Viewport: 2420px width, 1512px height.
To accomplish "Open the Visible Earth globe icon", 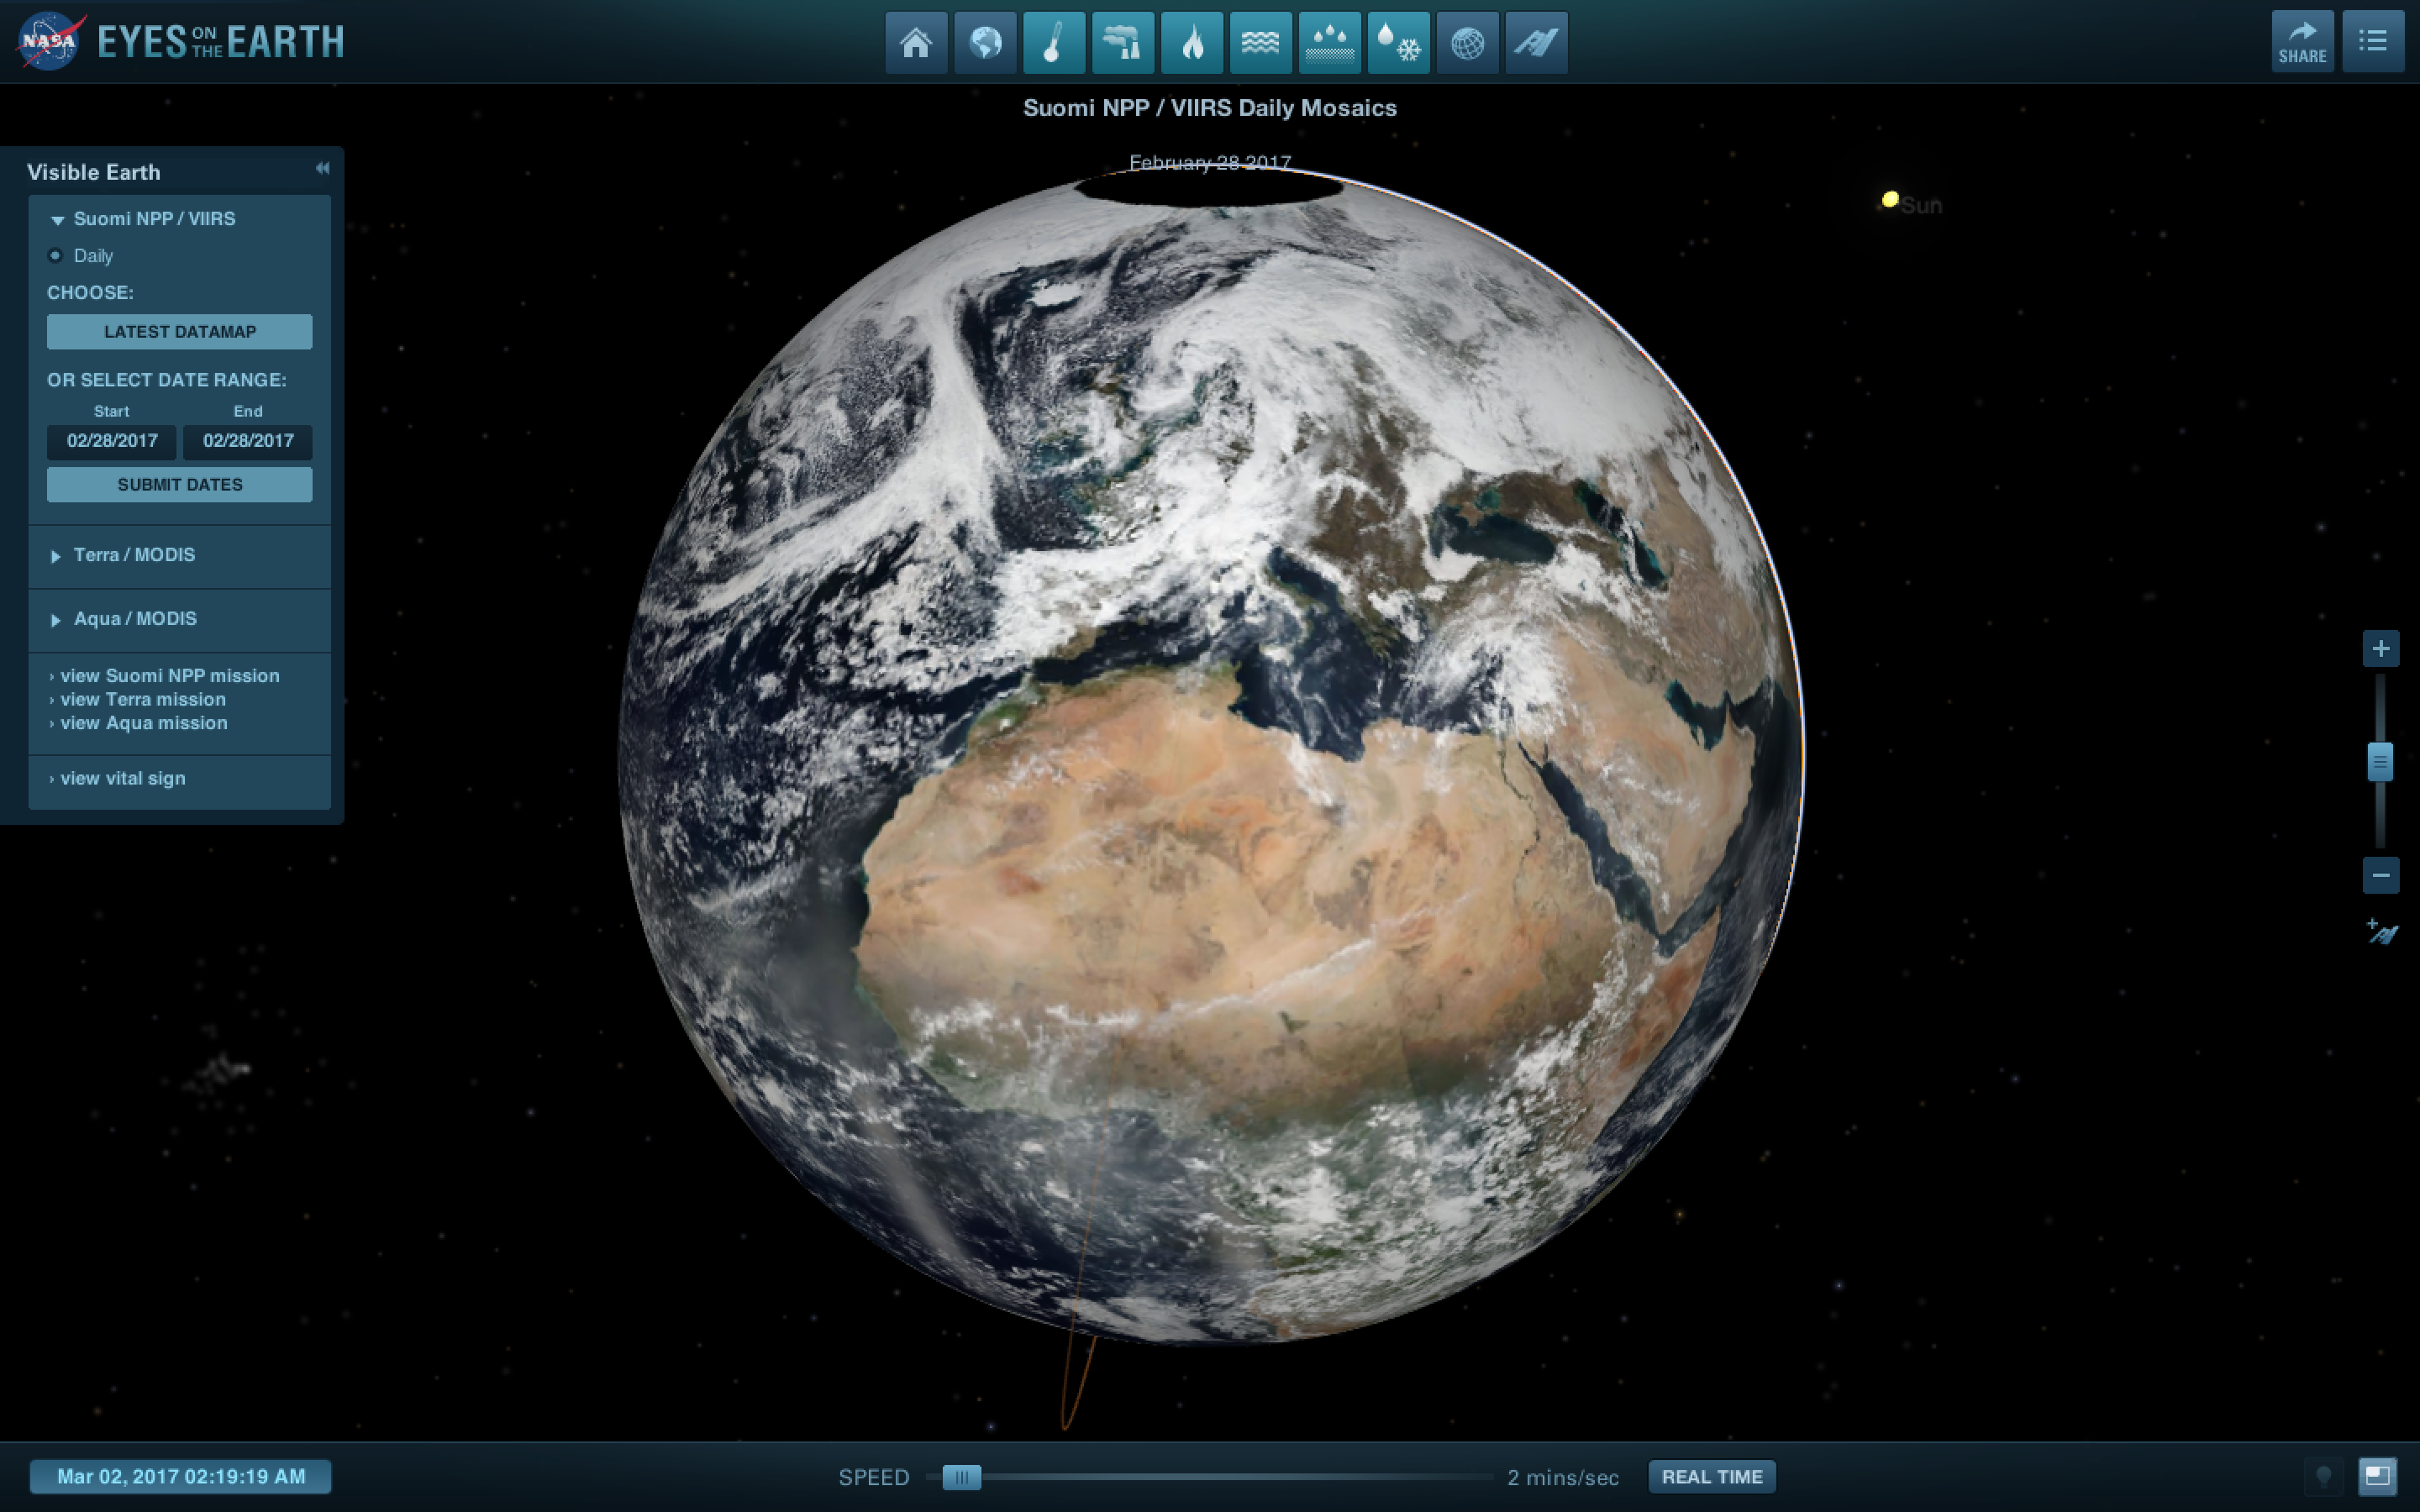I will (985, 43).
